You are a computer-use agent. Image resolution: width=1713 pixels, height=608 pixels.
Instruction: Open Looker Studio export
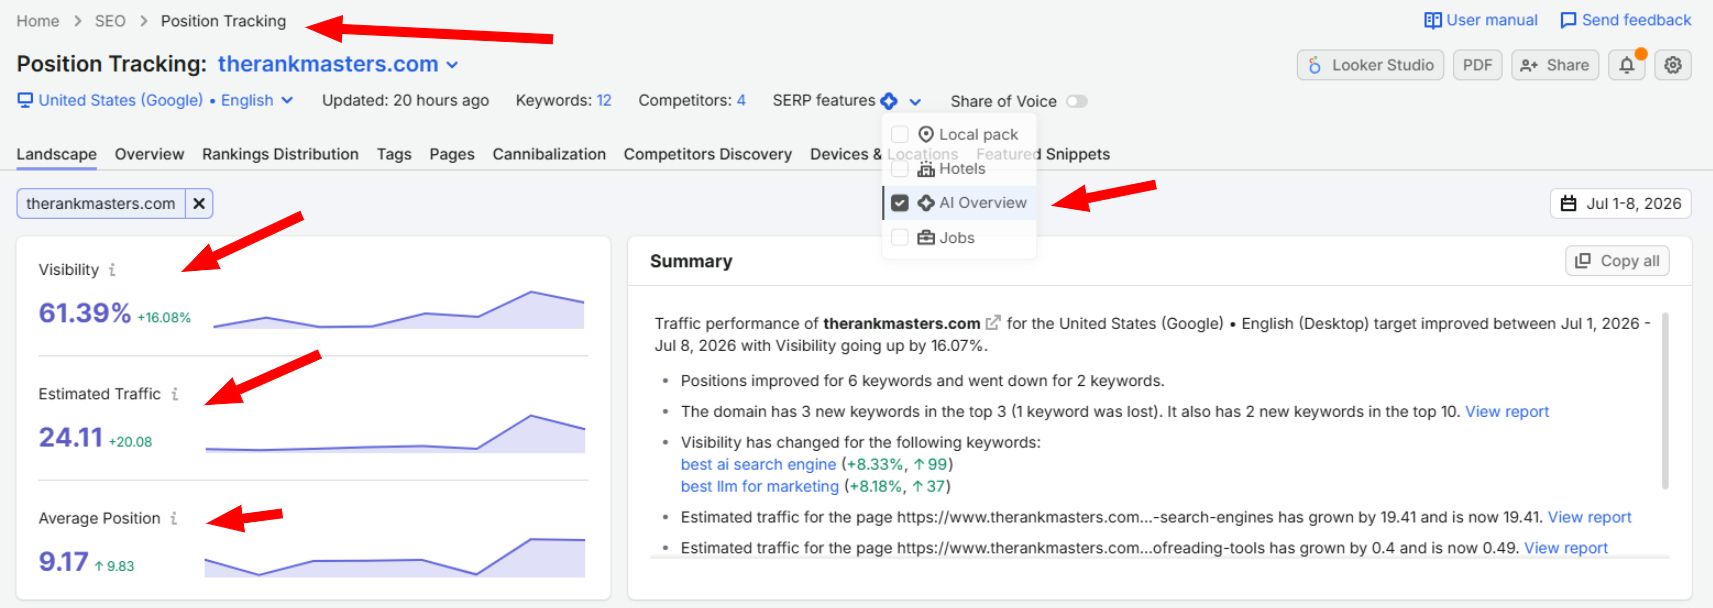pyautogui.click(x=1370, y=65)
